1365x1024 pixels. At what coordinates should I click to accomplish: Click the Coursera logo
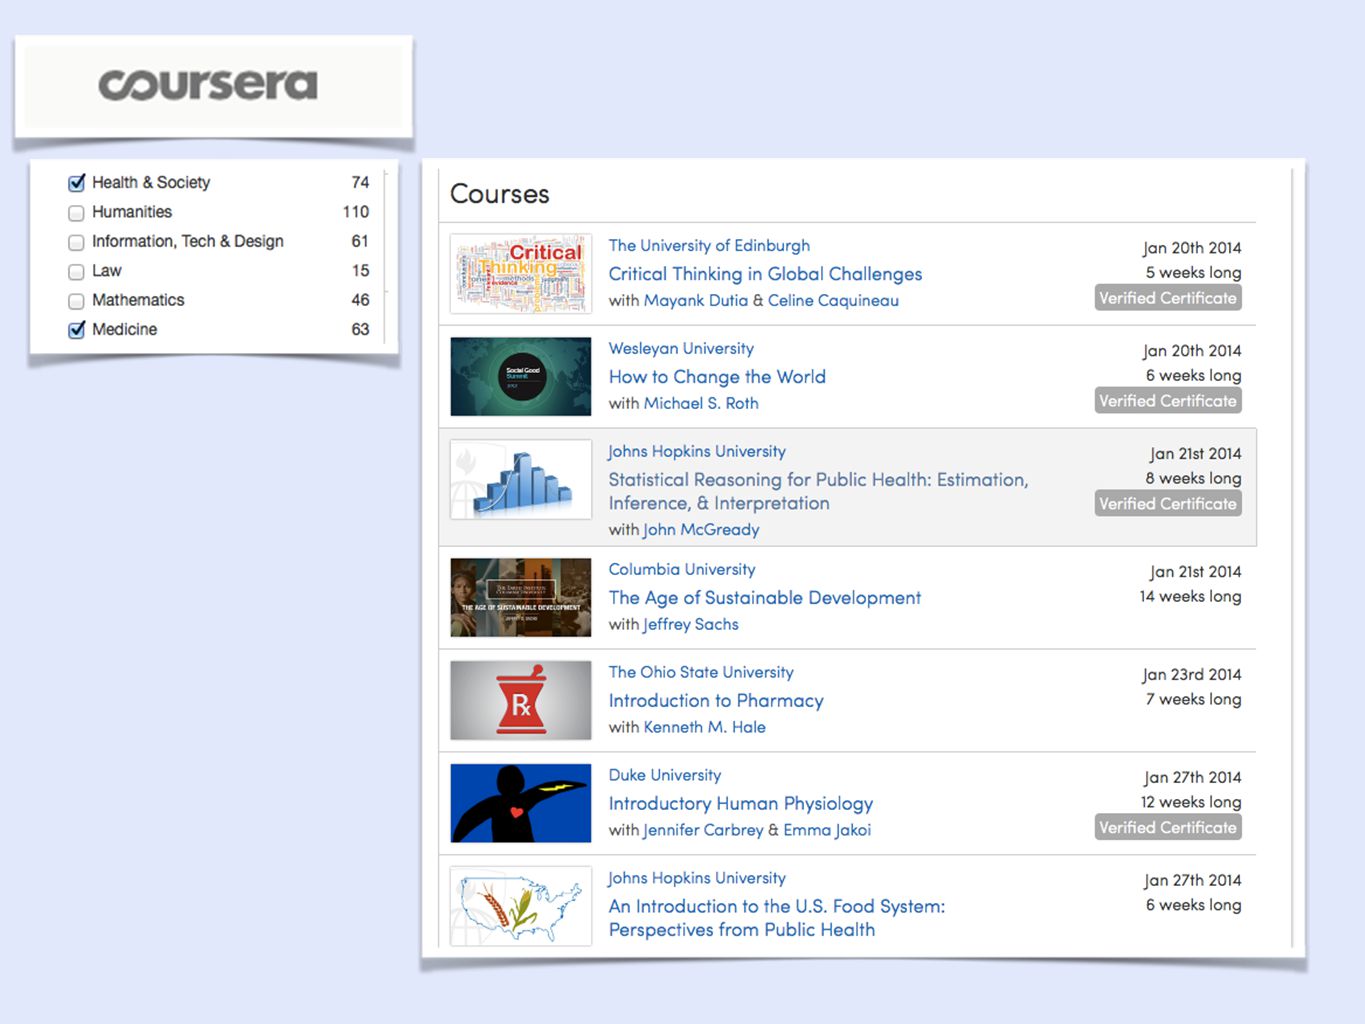click(208, 85)
